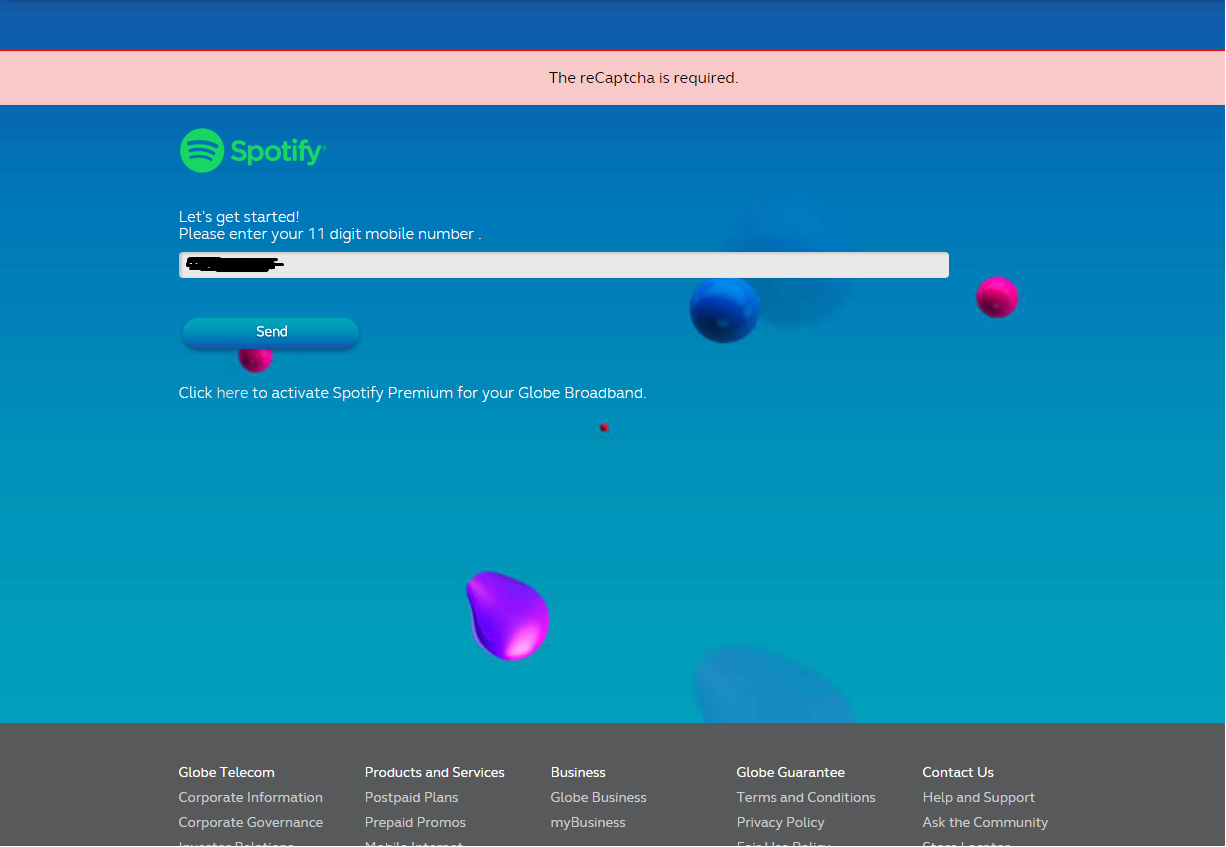
Task: Select Products and Services footer heading
Action: coord(434,772)
